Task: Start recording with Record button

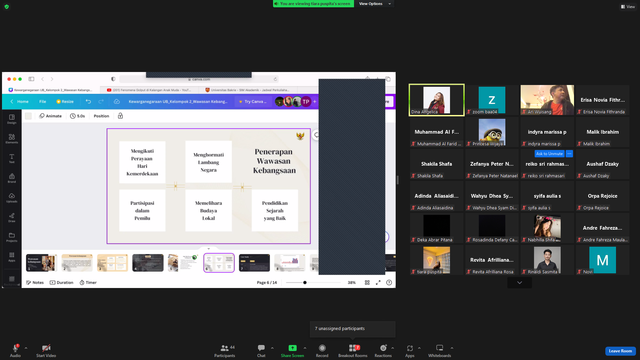Action: 322,350
